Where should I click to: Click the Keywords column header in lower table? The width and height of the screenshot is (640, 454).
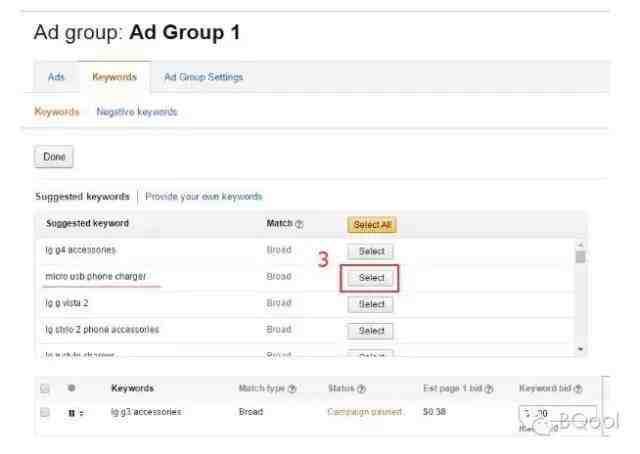click(x=132, y=388)
